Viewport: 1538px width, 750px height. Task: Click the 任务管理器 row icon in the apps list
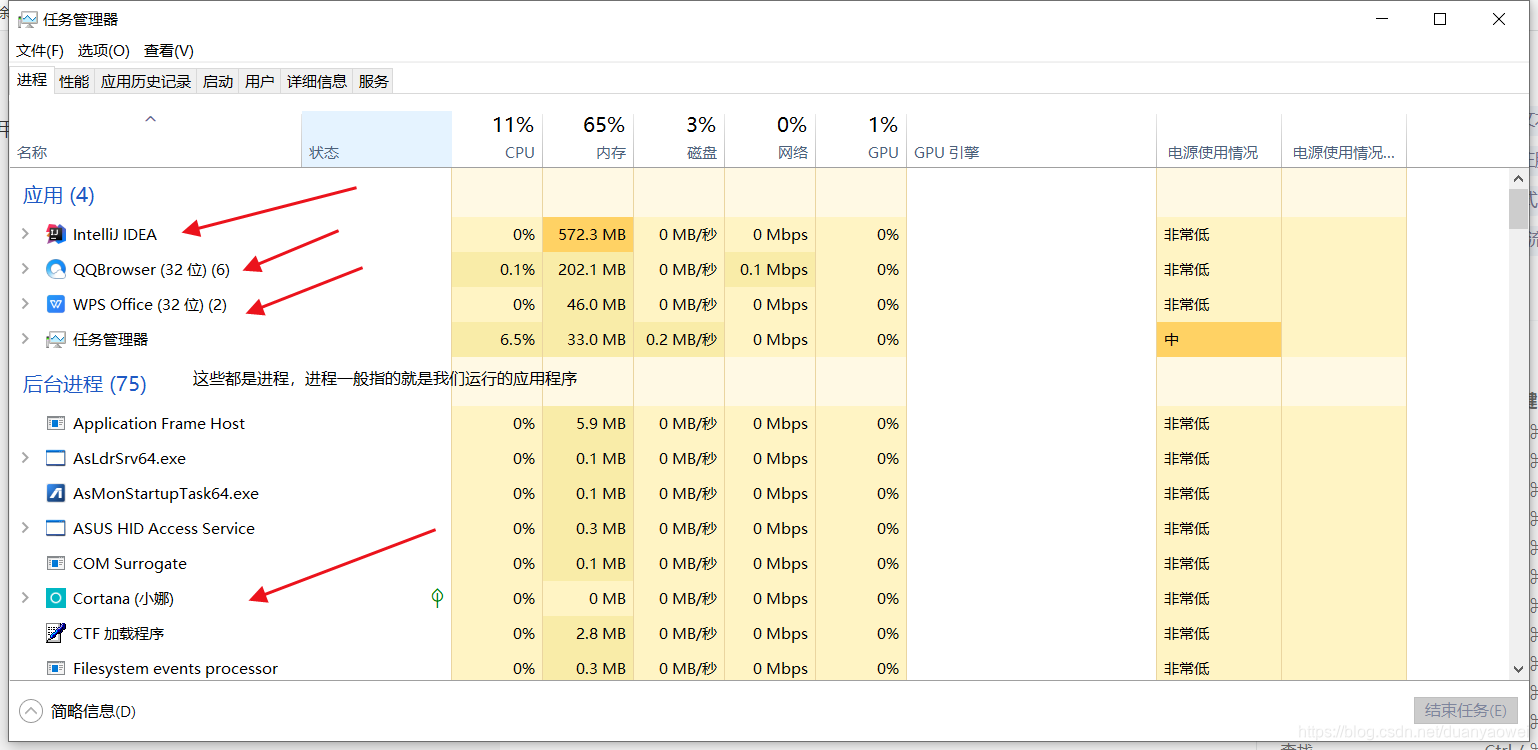[56, 340]
